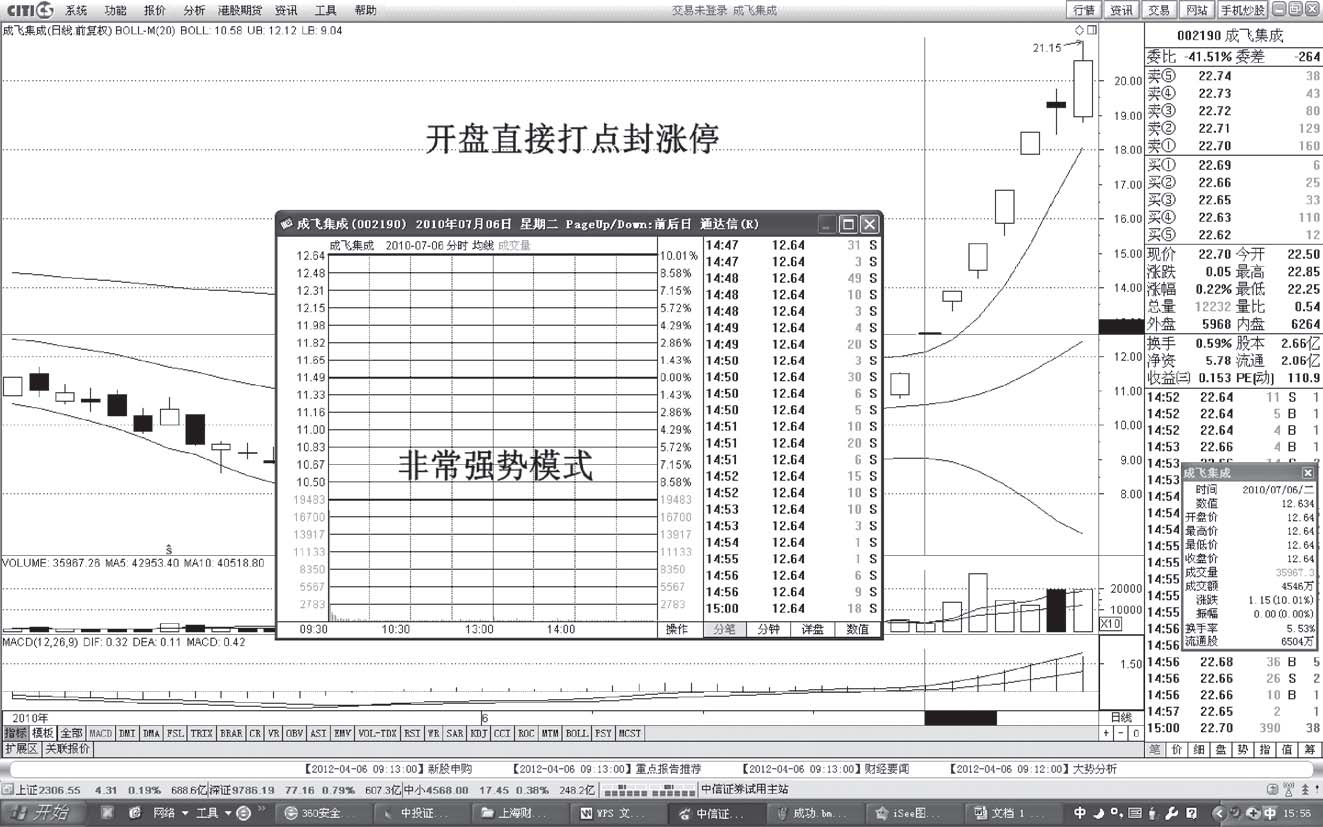This screenshot has height=827, width=1323.
Task: Expand the 日线 period selector
Action: coord(1122,718)
